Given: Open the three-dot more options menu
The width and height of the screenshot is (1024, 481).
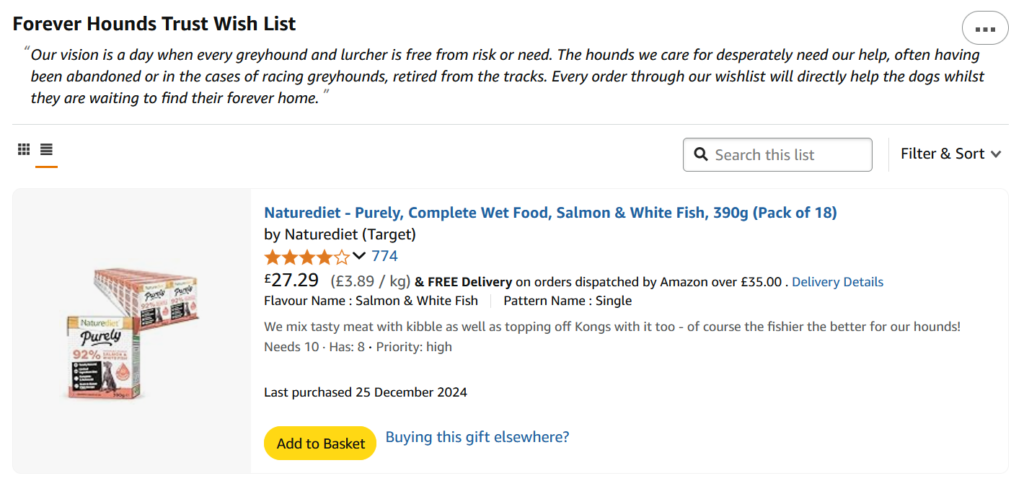Looking at the screenshot, I should (985, 28).
